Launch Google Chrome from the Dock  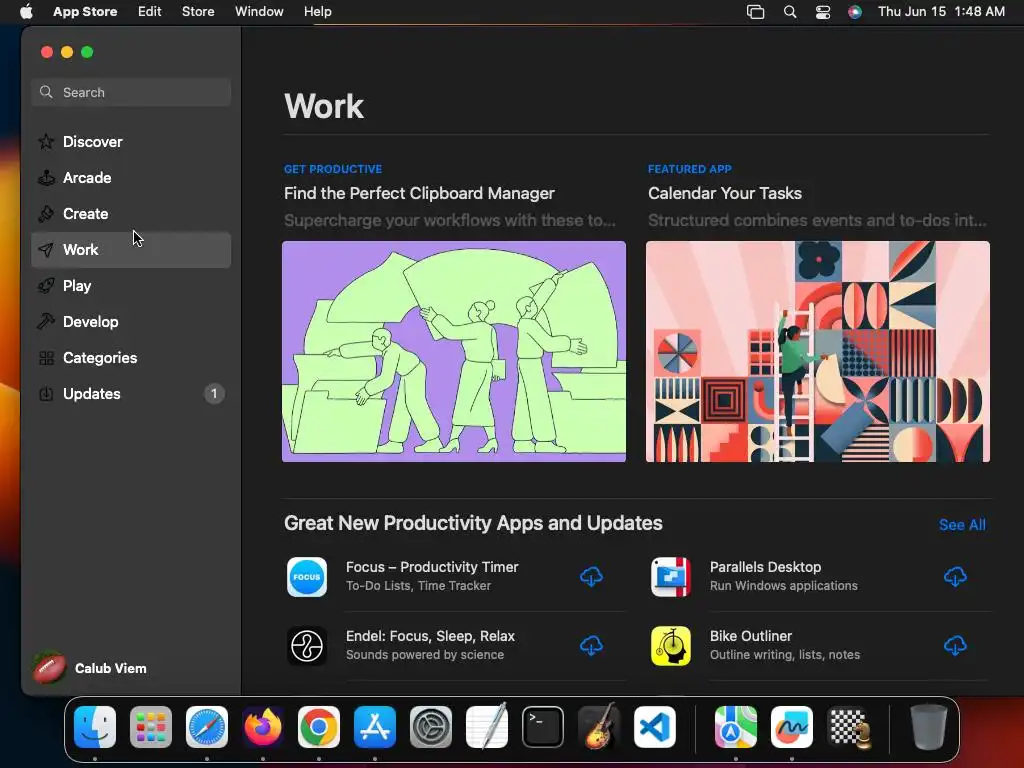pyautogui.click(x=319, y=727)
